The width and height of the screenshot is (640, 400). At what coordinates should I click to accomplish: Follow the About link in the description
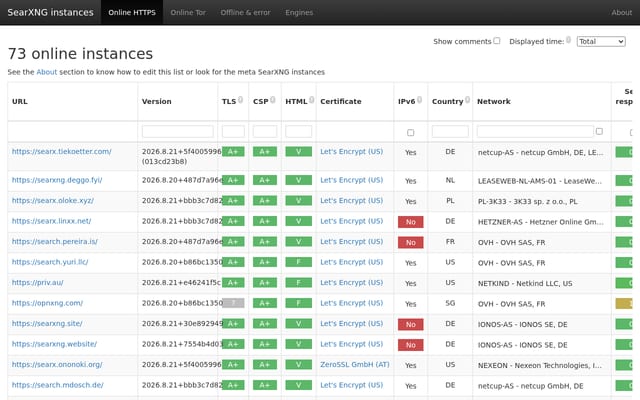tap(47, 72)
